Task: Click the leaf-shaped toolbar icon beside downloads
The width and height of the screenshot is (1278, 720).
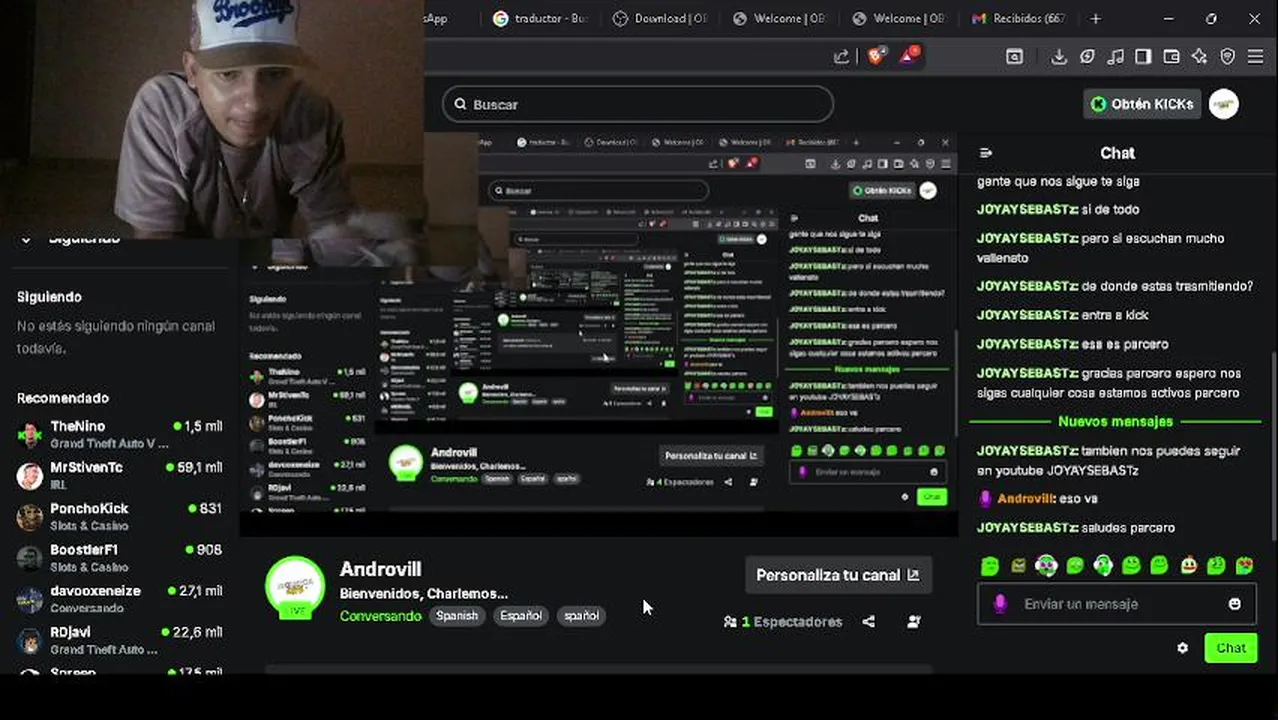Action: point(1087,57)
